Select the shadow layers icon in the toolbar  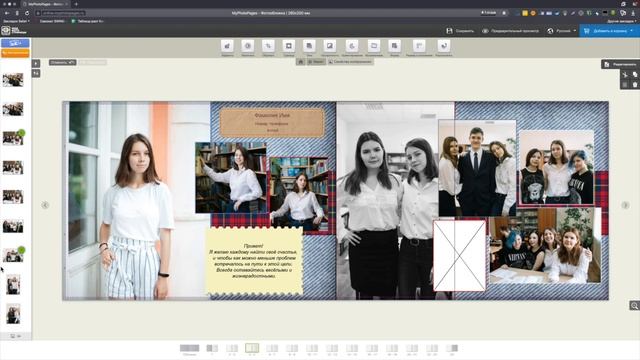tap(309, 46)
